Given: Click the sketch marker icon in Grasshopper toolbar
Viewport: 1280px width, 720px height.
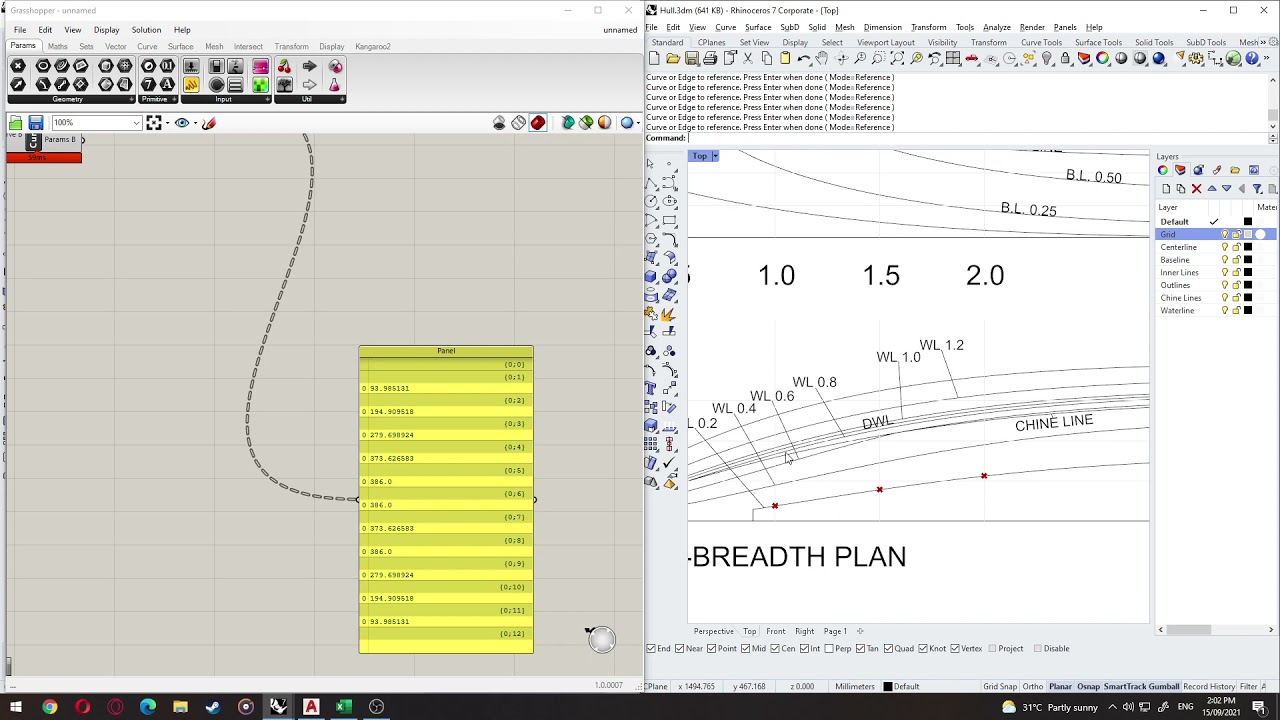Looking at the screenshot, I should (209, 123).
